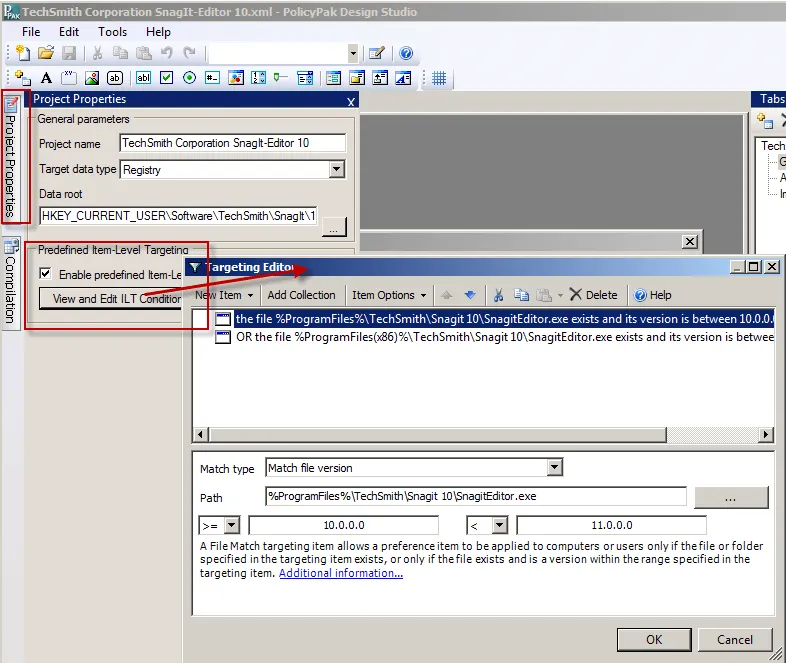Click the blue Help question mark icon
The height and width of the screenshot is (663, 786).
pyautogui.click(x=406, y=54)
